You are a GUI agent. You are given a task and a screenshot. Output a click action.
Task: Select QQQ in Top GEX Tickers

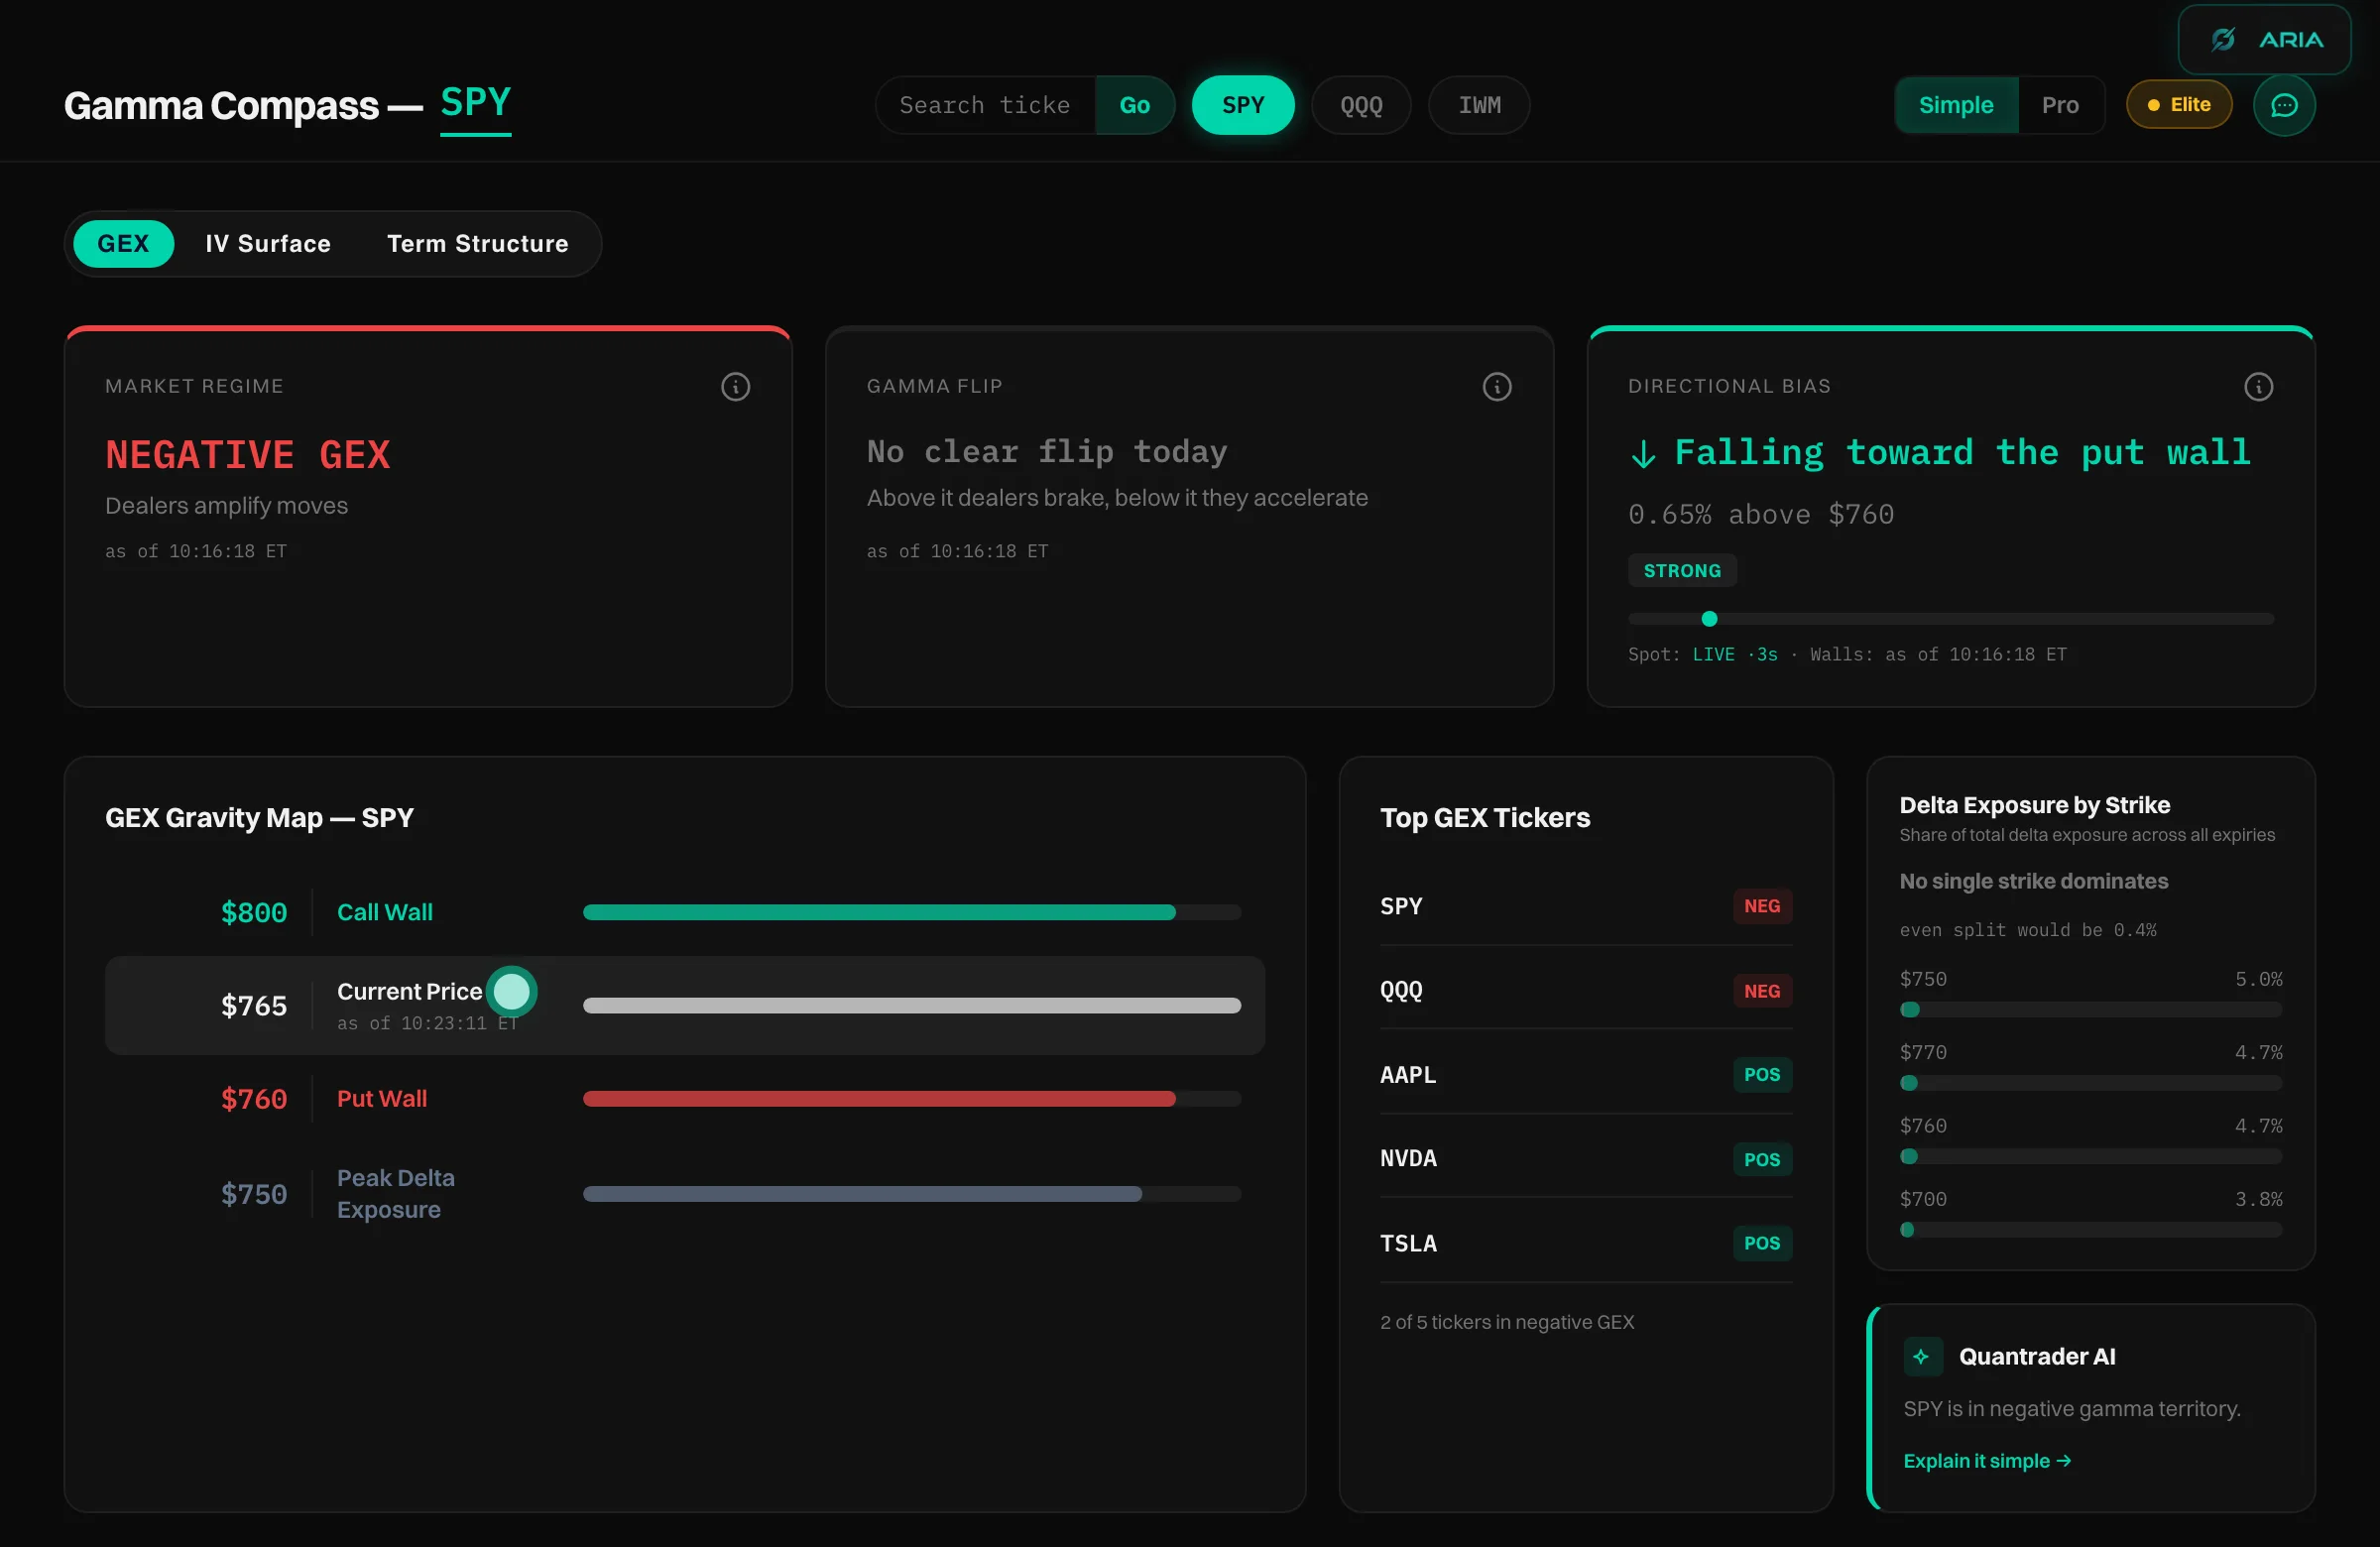[x=1586, y=990]
